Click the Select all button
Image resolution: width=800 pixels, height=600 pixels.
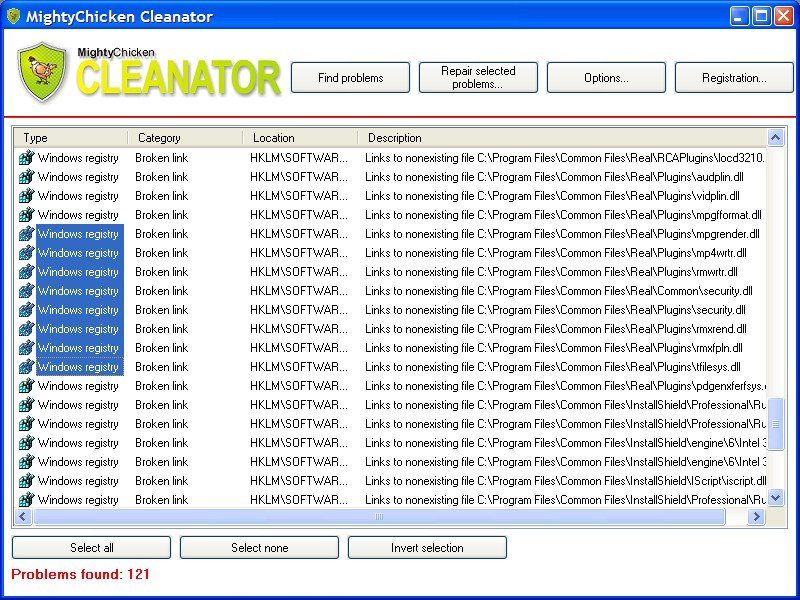tap(91, 547)
